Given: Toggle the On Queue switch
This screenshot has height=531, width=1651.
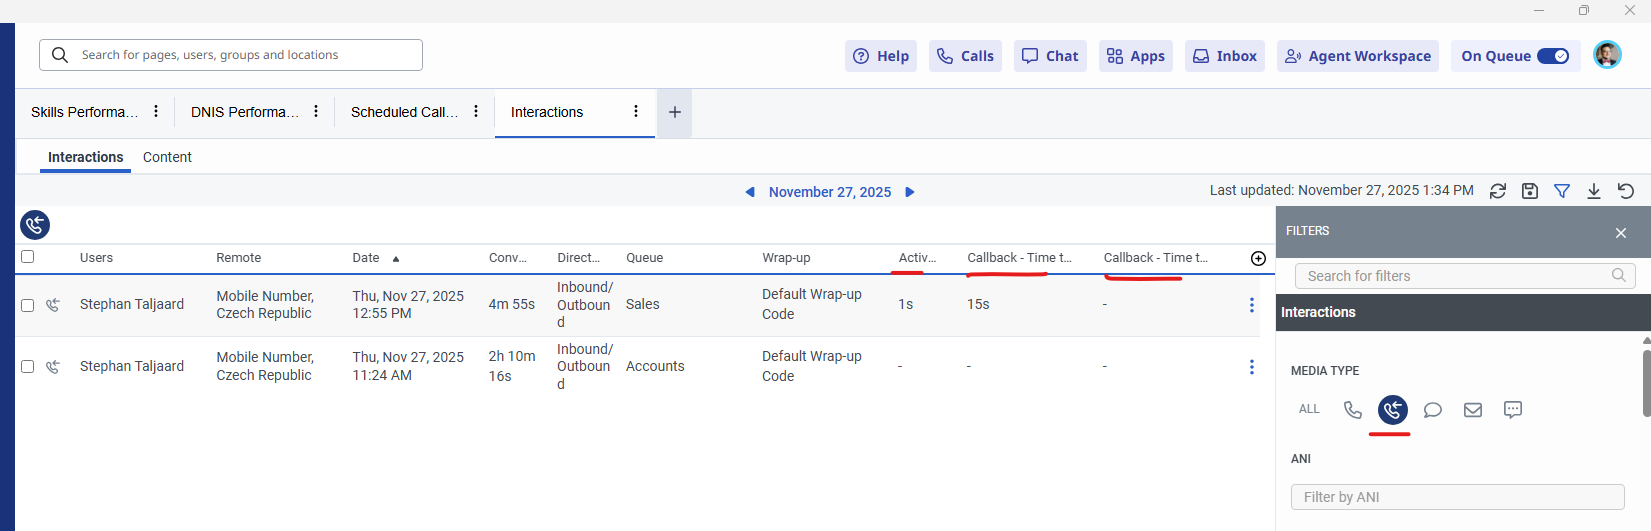Looking at the screenshot, I should pos(1552,56).
